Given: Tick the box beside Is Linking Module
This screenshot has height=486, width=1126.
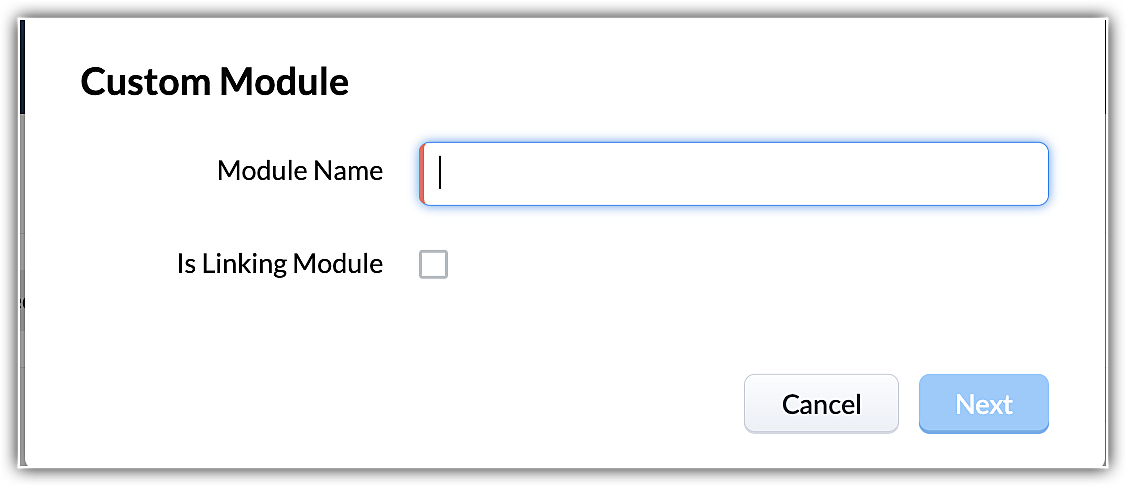Looking at the screenshot, I should tap(433, 265).
